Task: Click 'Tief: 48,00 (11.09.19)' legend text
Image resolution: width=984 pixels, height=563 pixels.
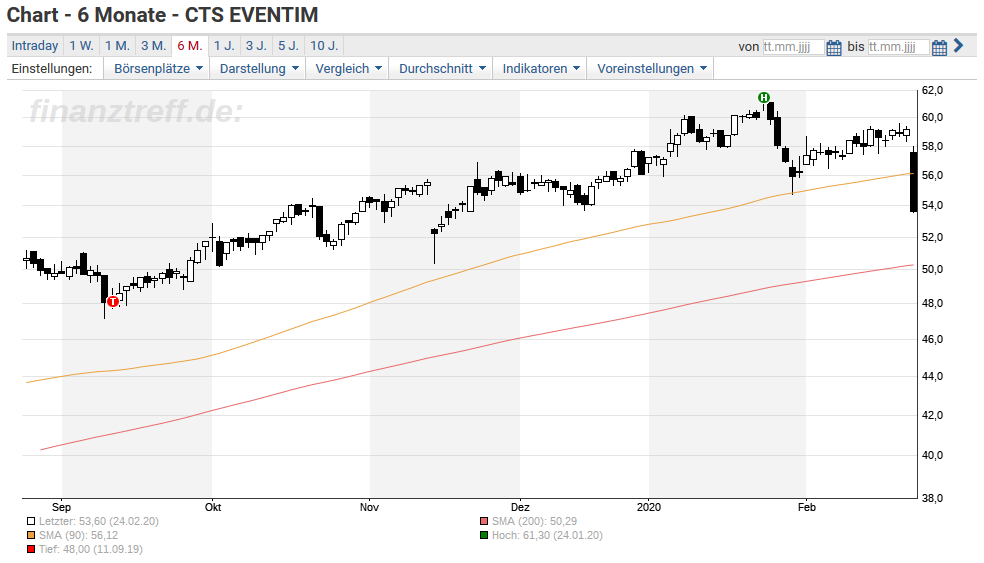Action: (x=90, y=549)
